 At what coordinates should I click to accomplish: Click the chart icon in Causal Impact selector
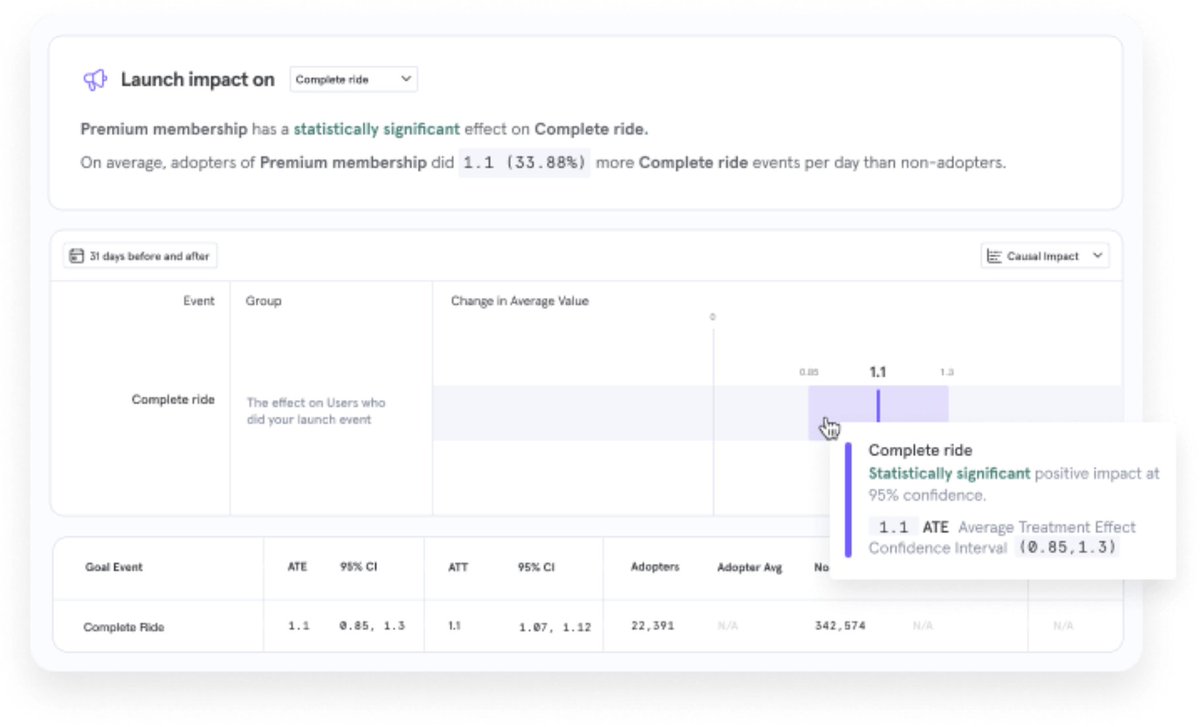992,255
